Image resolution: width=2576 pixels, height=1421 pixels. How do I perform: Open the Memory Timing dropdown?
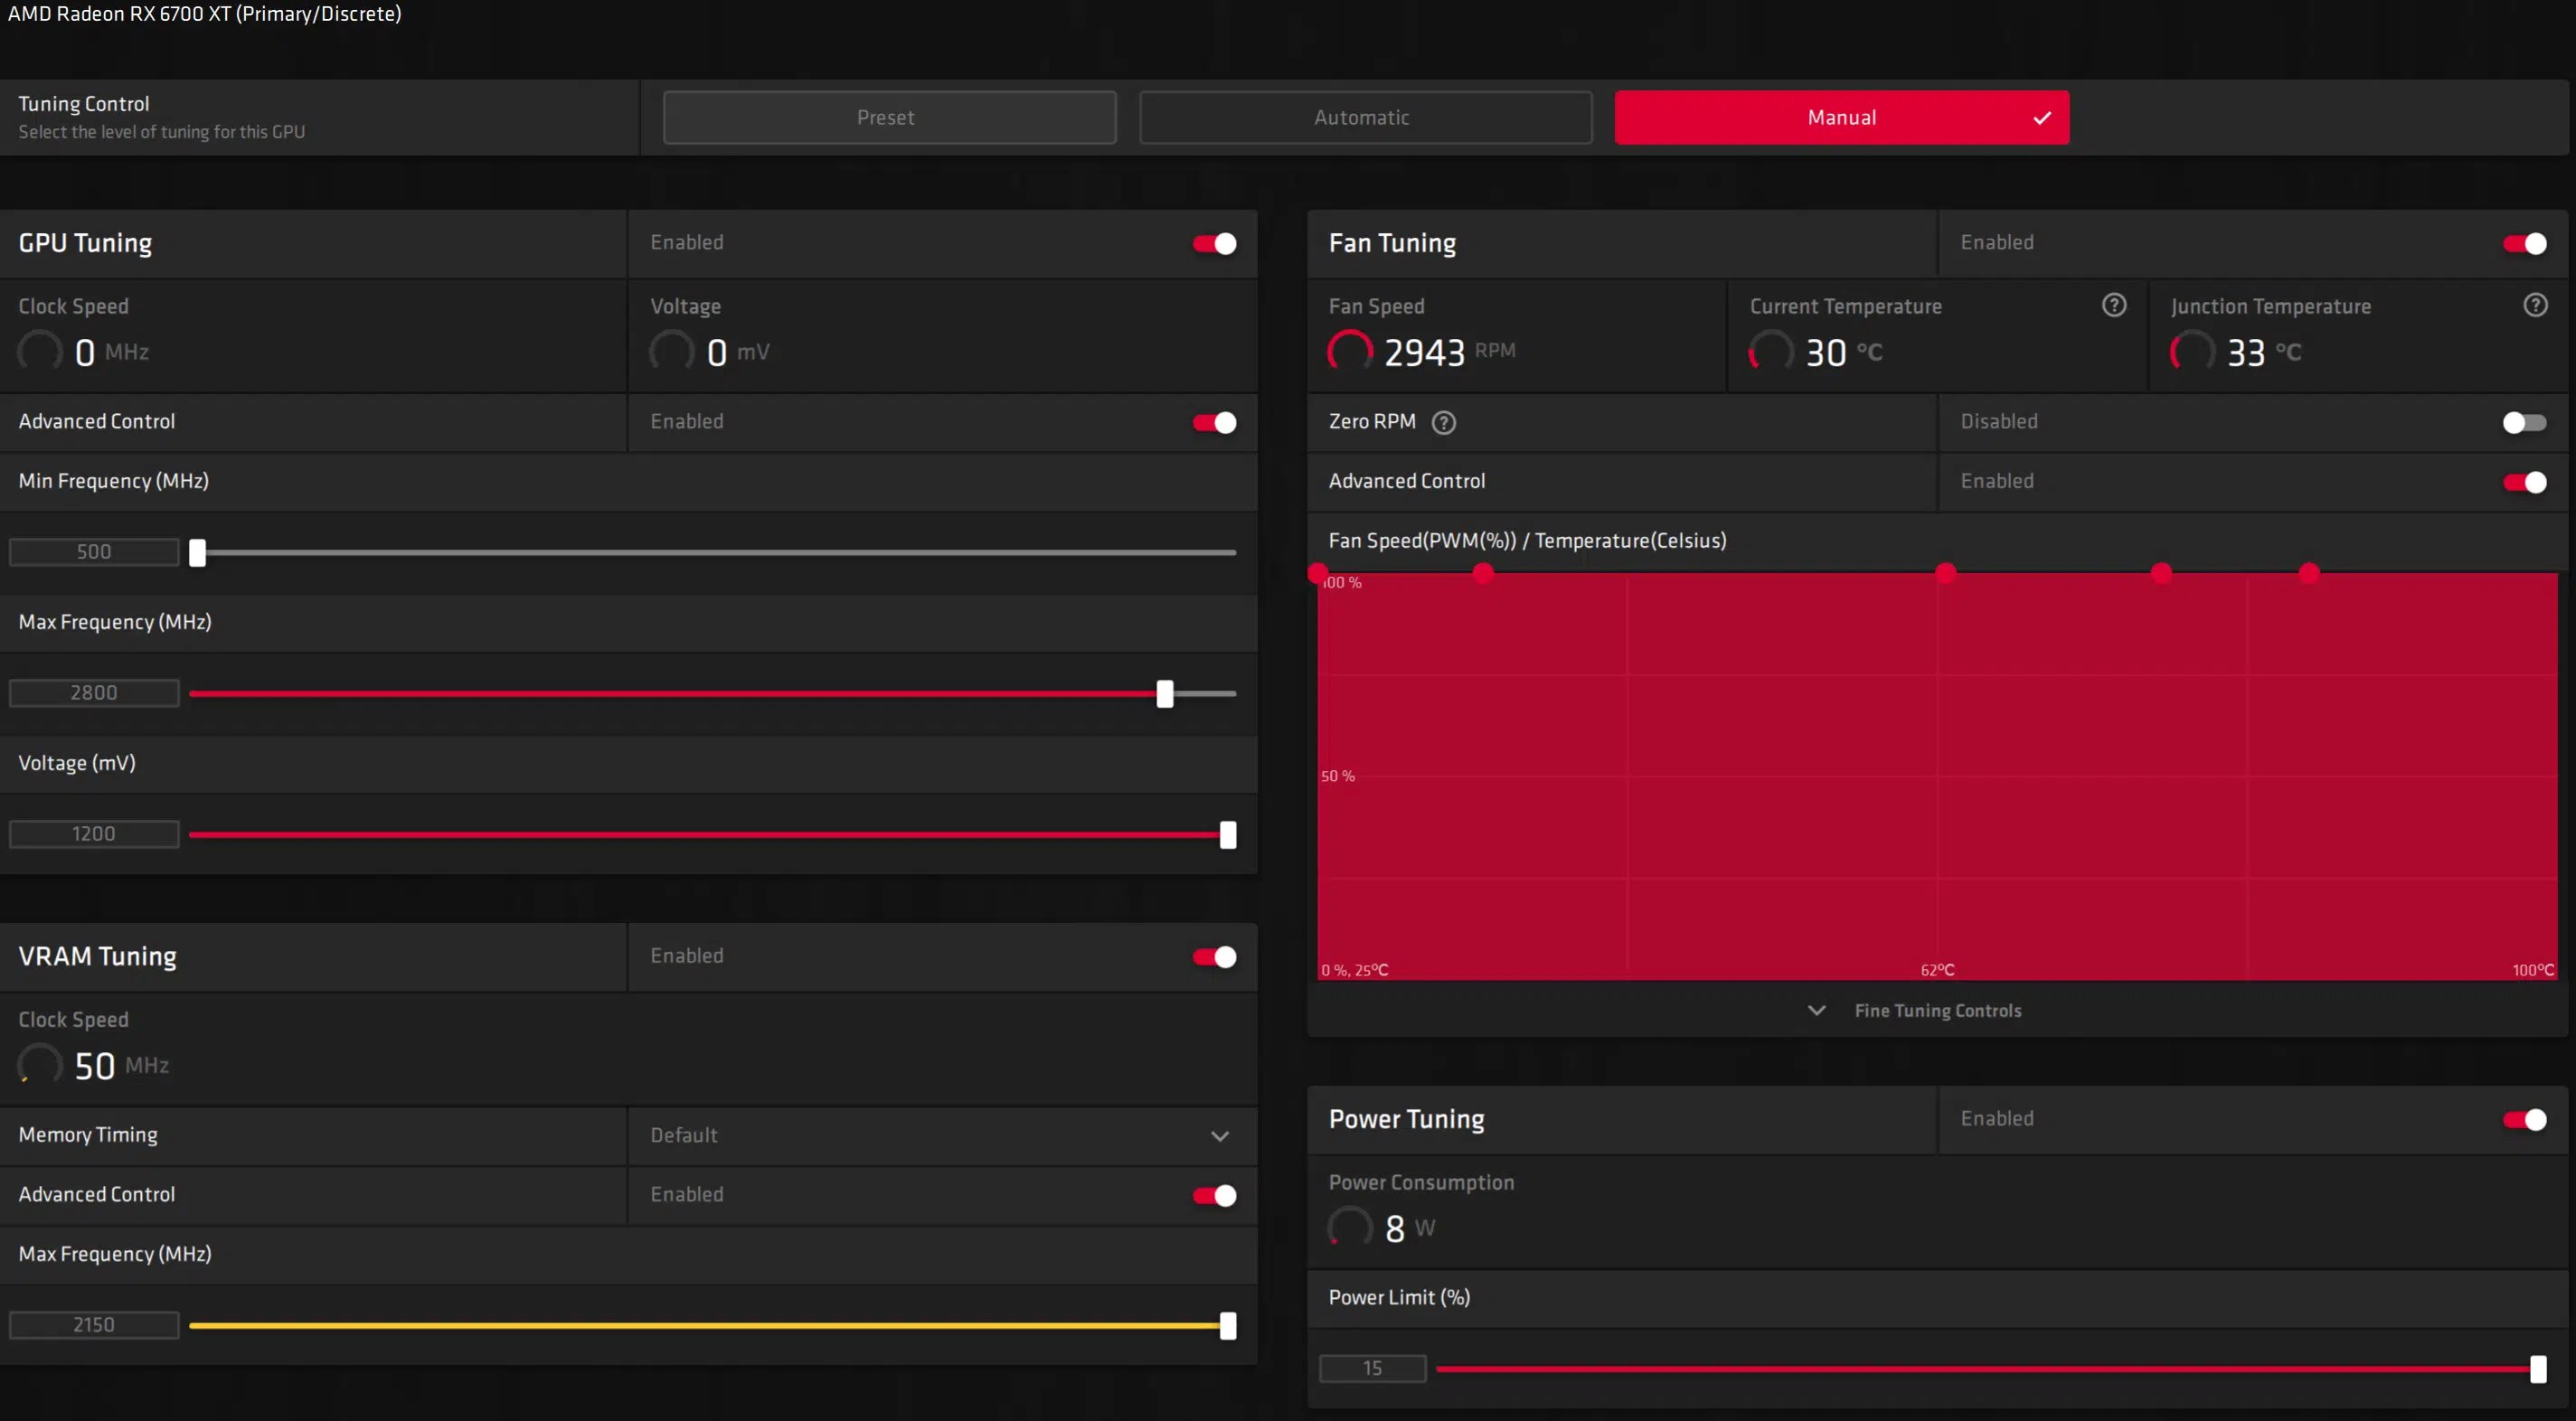pos(1220,1136)
